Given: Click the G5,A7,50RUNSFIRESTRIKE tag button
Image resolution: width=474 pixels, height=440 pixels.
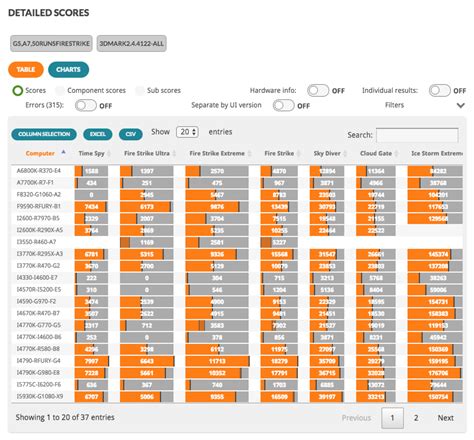Looking at the screenshot, I should point(51,44).
